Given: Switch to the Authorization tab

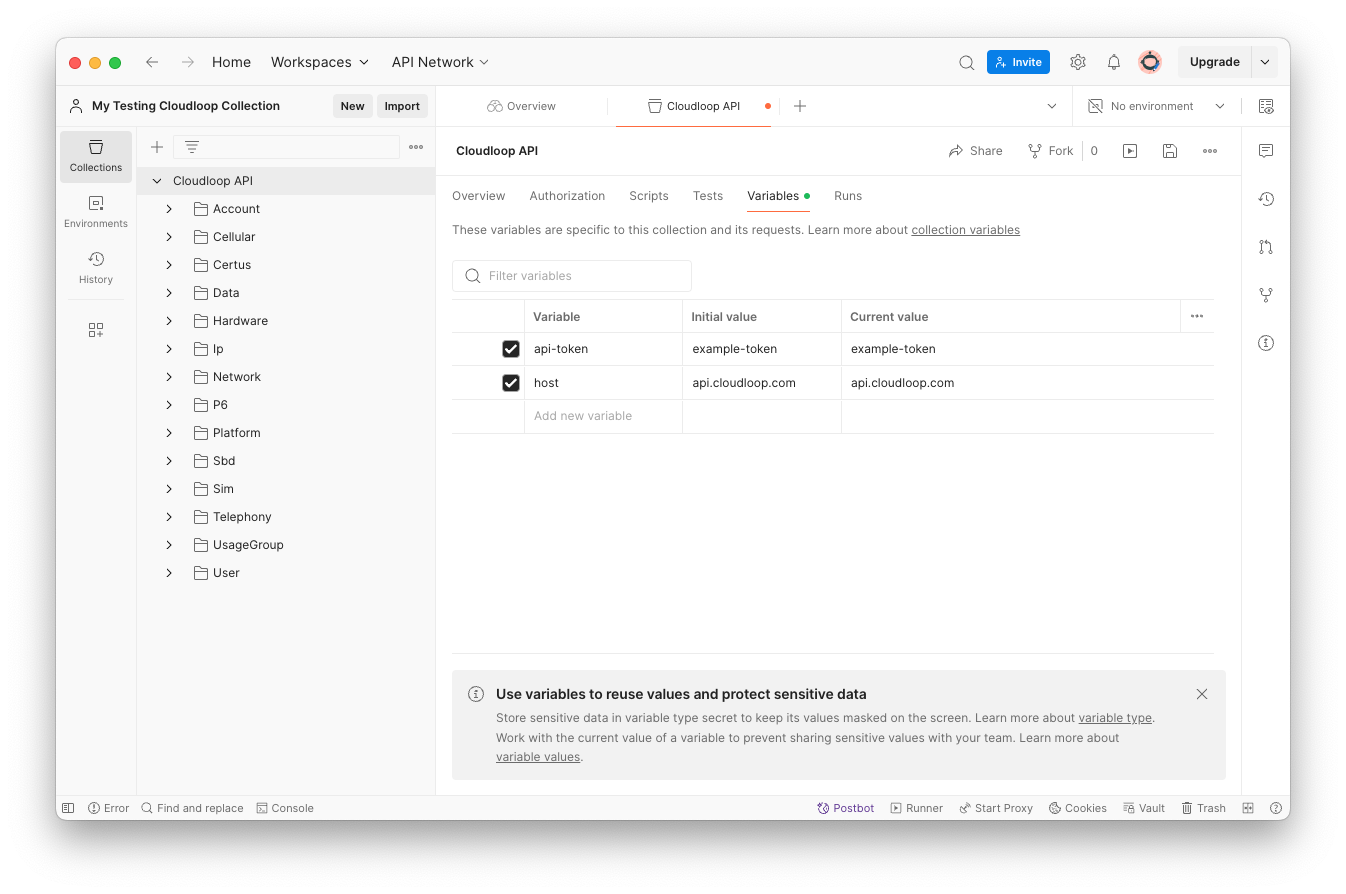Looking at the screenshot, I should (x=567, y=196).
